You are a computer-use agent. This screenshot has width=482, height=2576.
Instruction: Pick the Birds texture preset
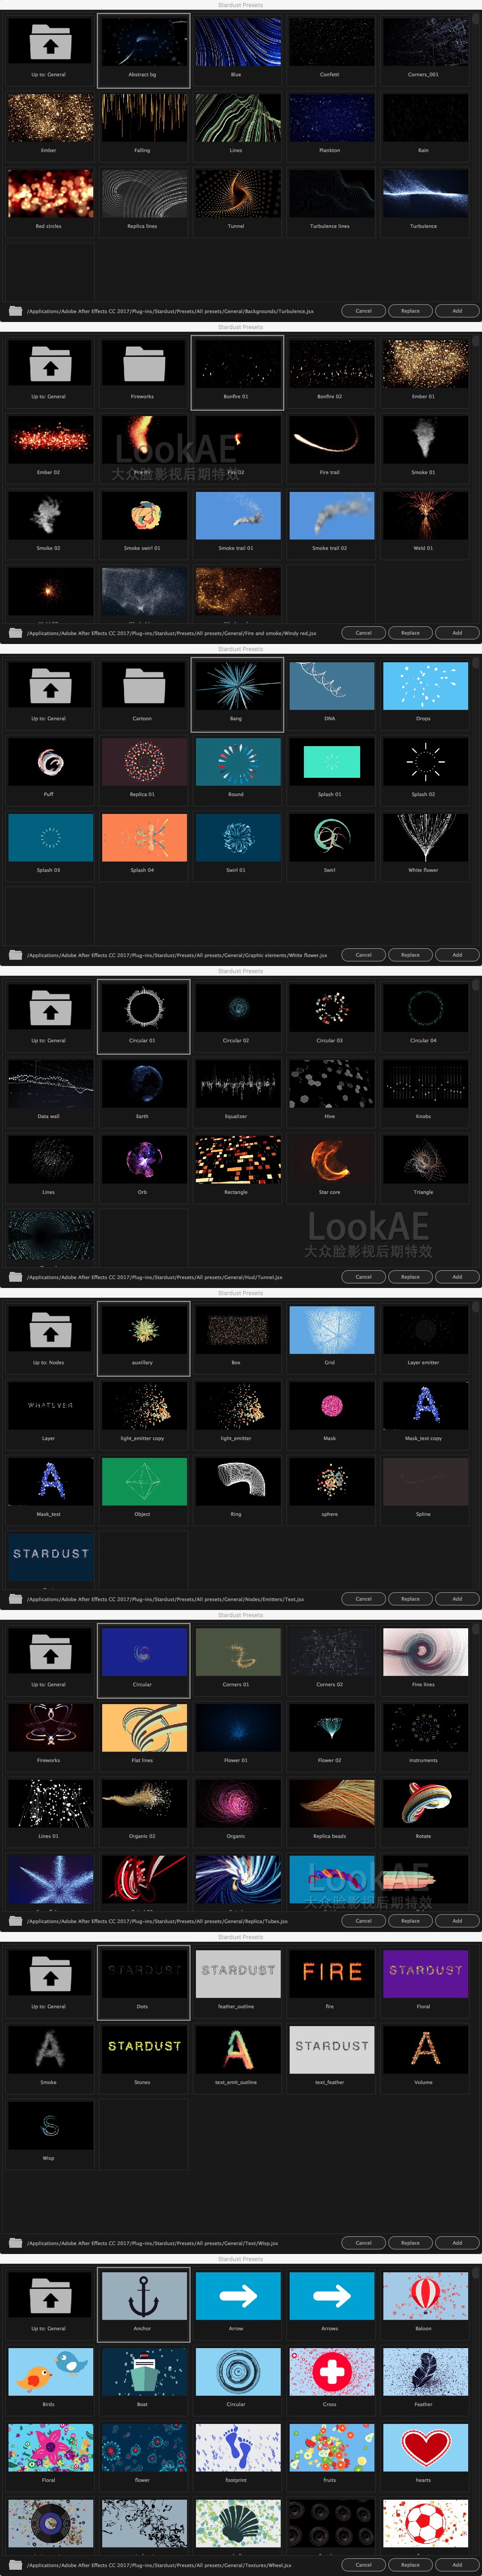pos(50,2372)
